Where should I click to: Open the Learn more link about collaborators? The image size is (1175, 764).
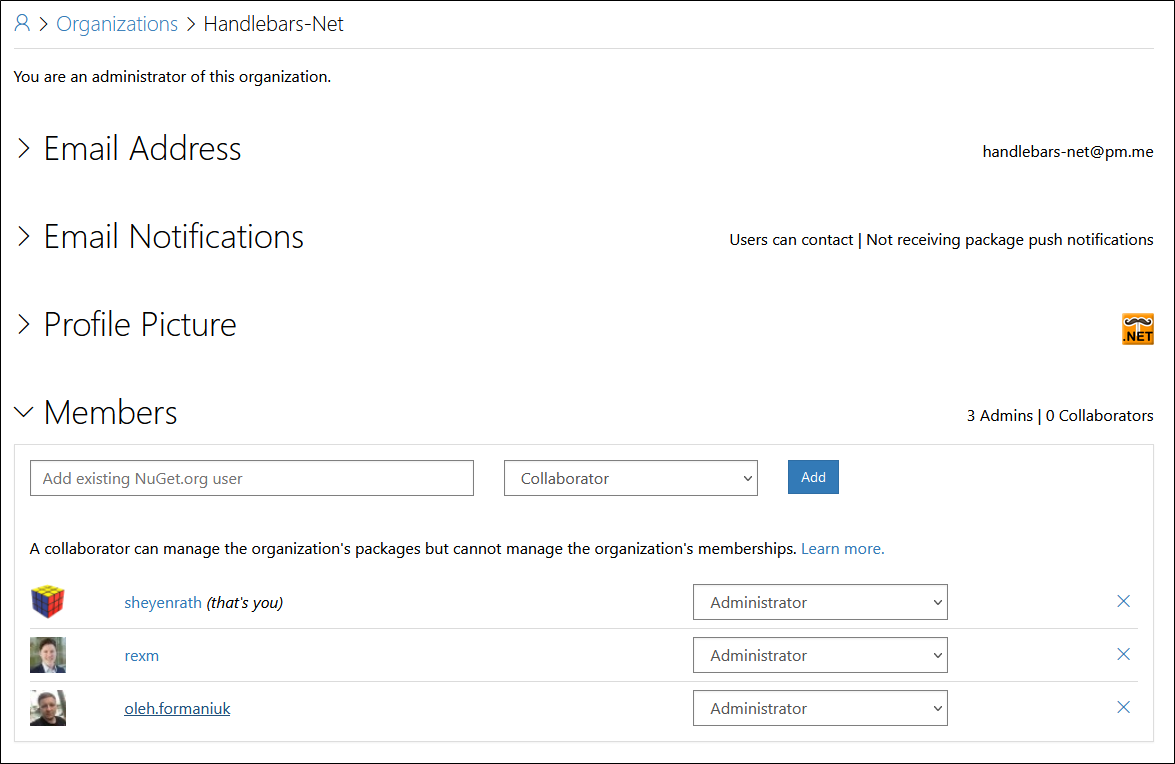[x=841, y=548]
